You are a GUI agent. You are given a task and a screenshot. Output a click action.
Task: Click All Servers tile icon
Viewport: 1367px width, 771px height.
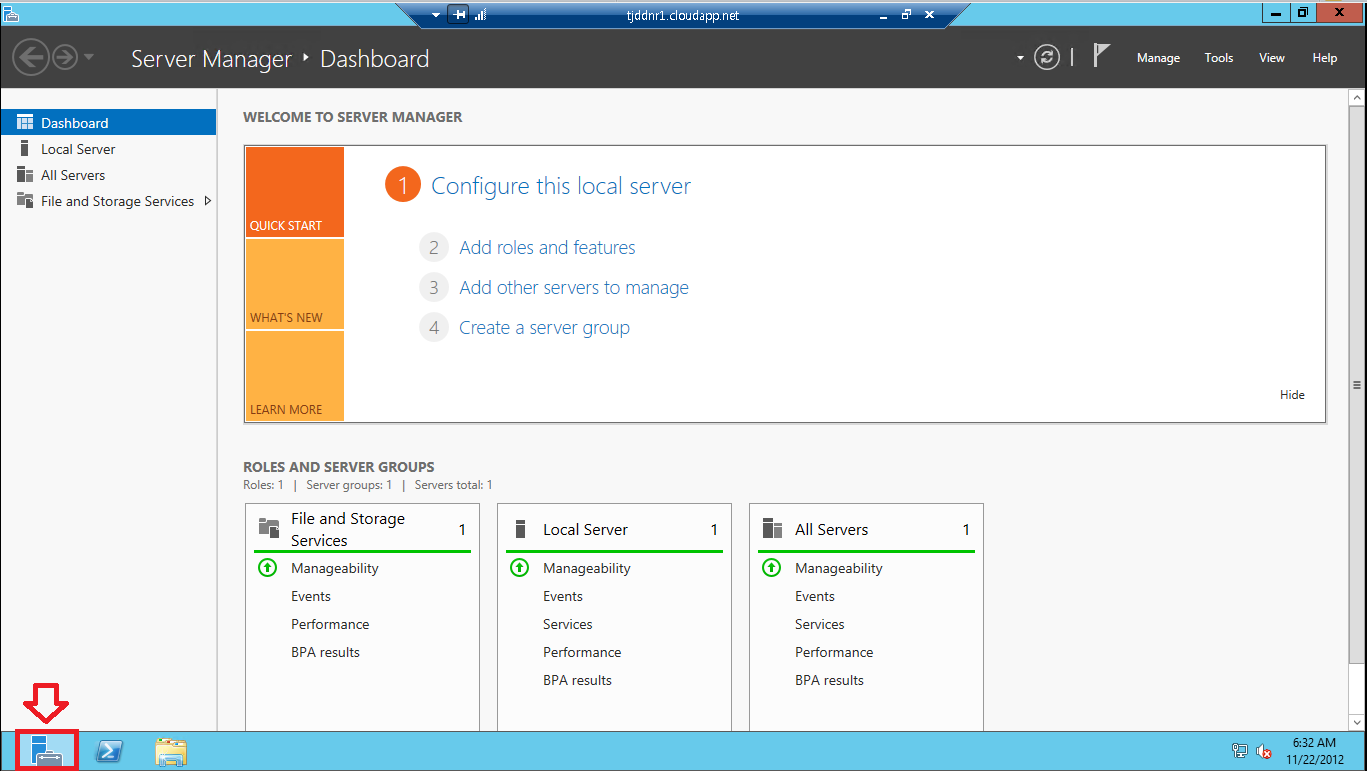(772, 528)
